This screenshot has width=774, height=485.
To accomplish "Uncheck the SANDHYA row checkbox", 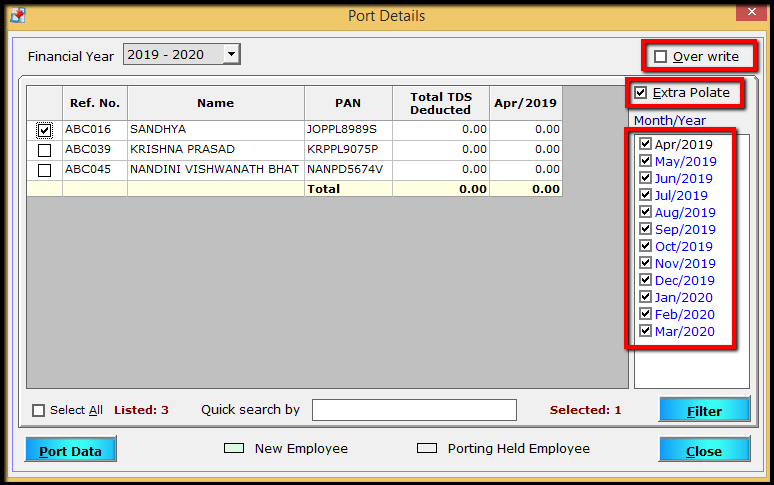I will [x=44, y=130].
